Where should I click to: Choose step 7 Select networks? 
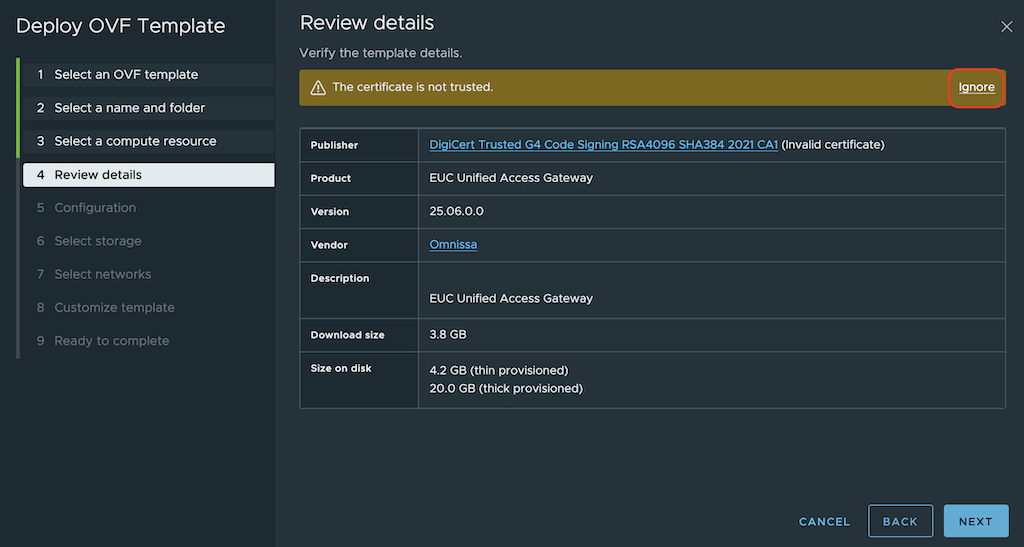(x=103, y=274)
